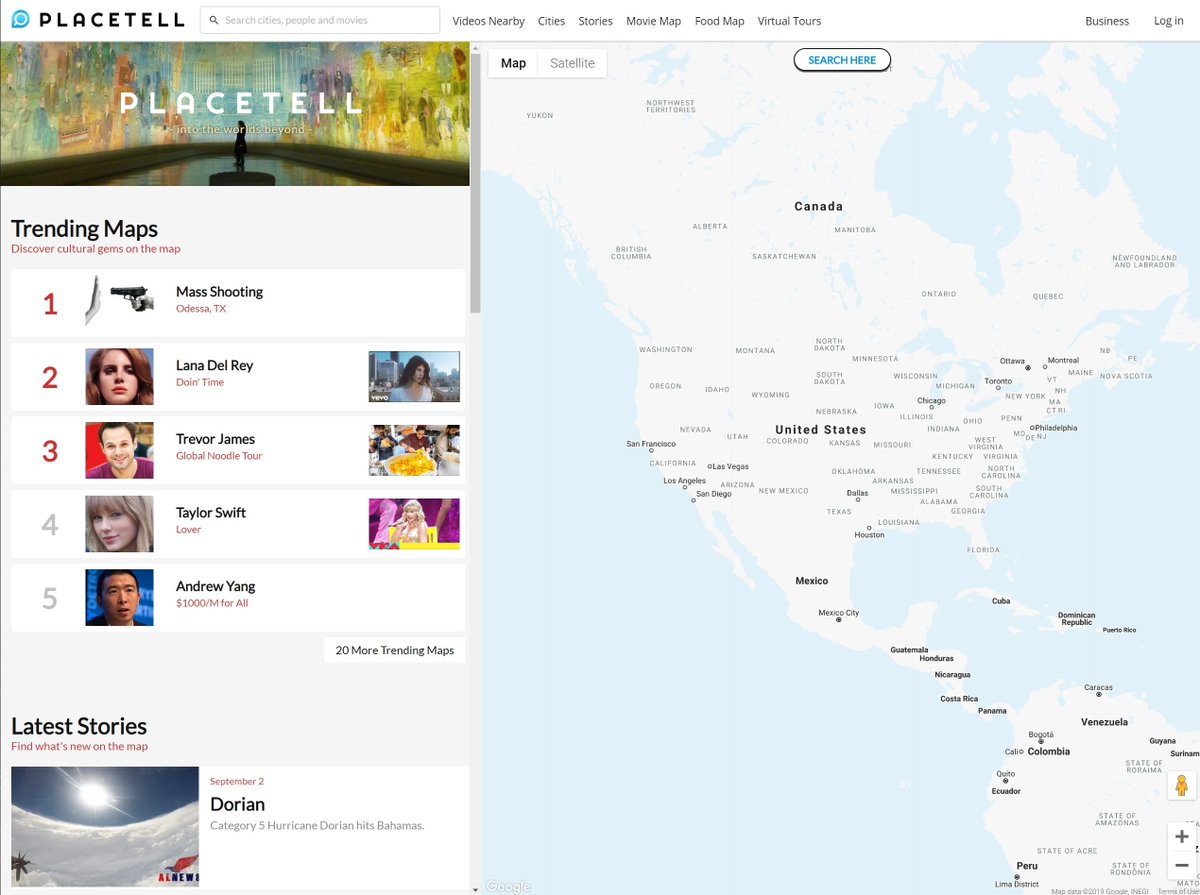Open Lana Del Rey title link
Image resolution: width=1200 pixels, height=895 pixels.
coord(214,366)
